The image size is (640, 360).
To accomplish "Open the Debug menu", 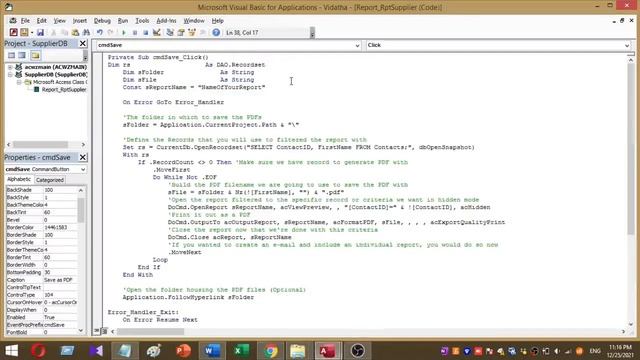I will 102,20.
